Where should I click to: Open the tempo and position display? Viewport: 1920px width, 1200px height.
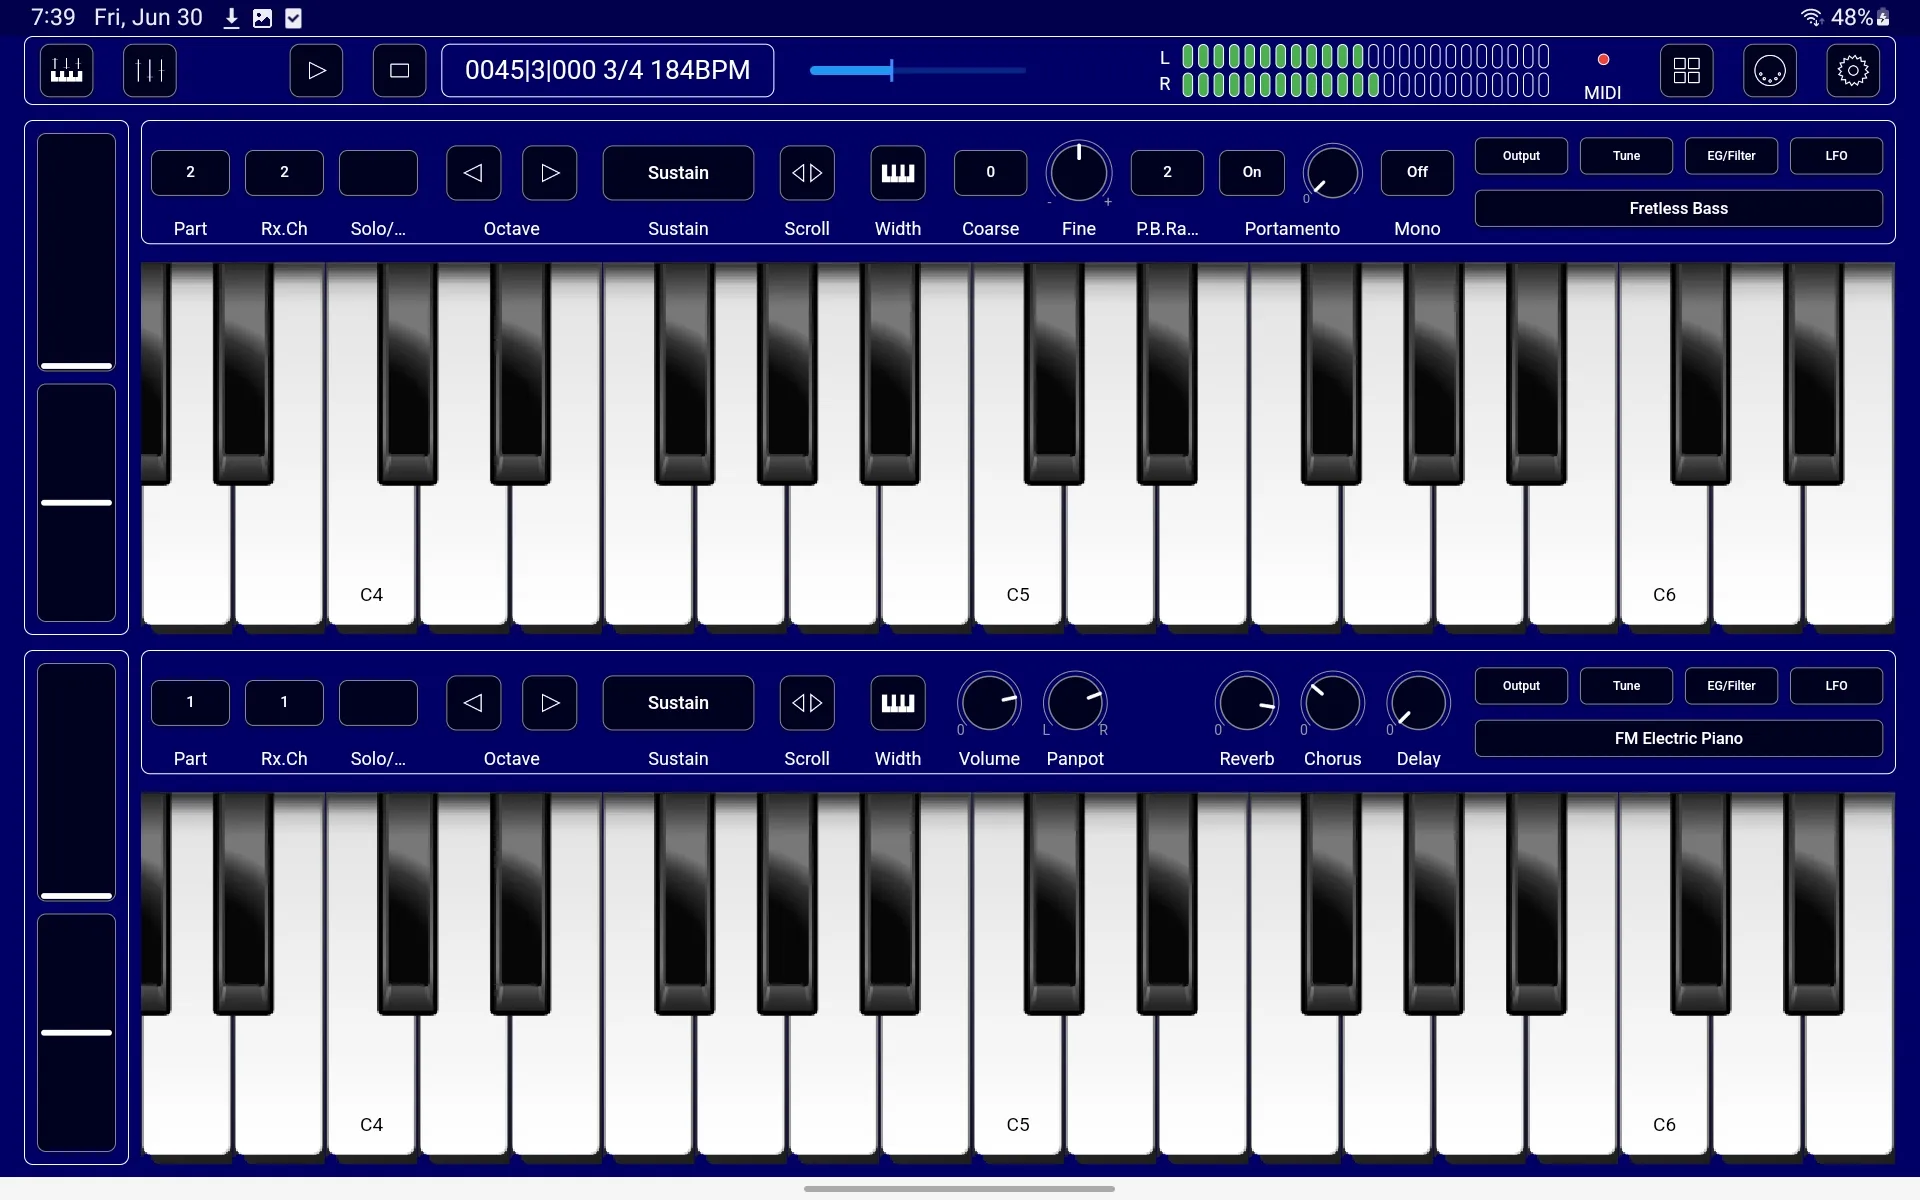click(x=608, y=70)
